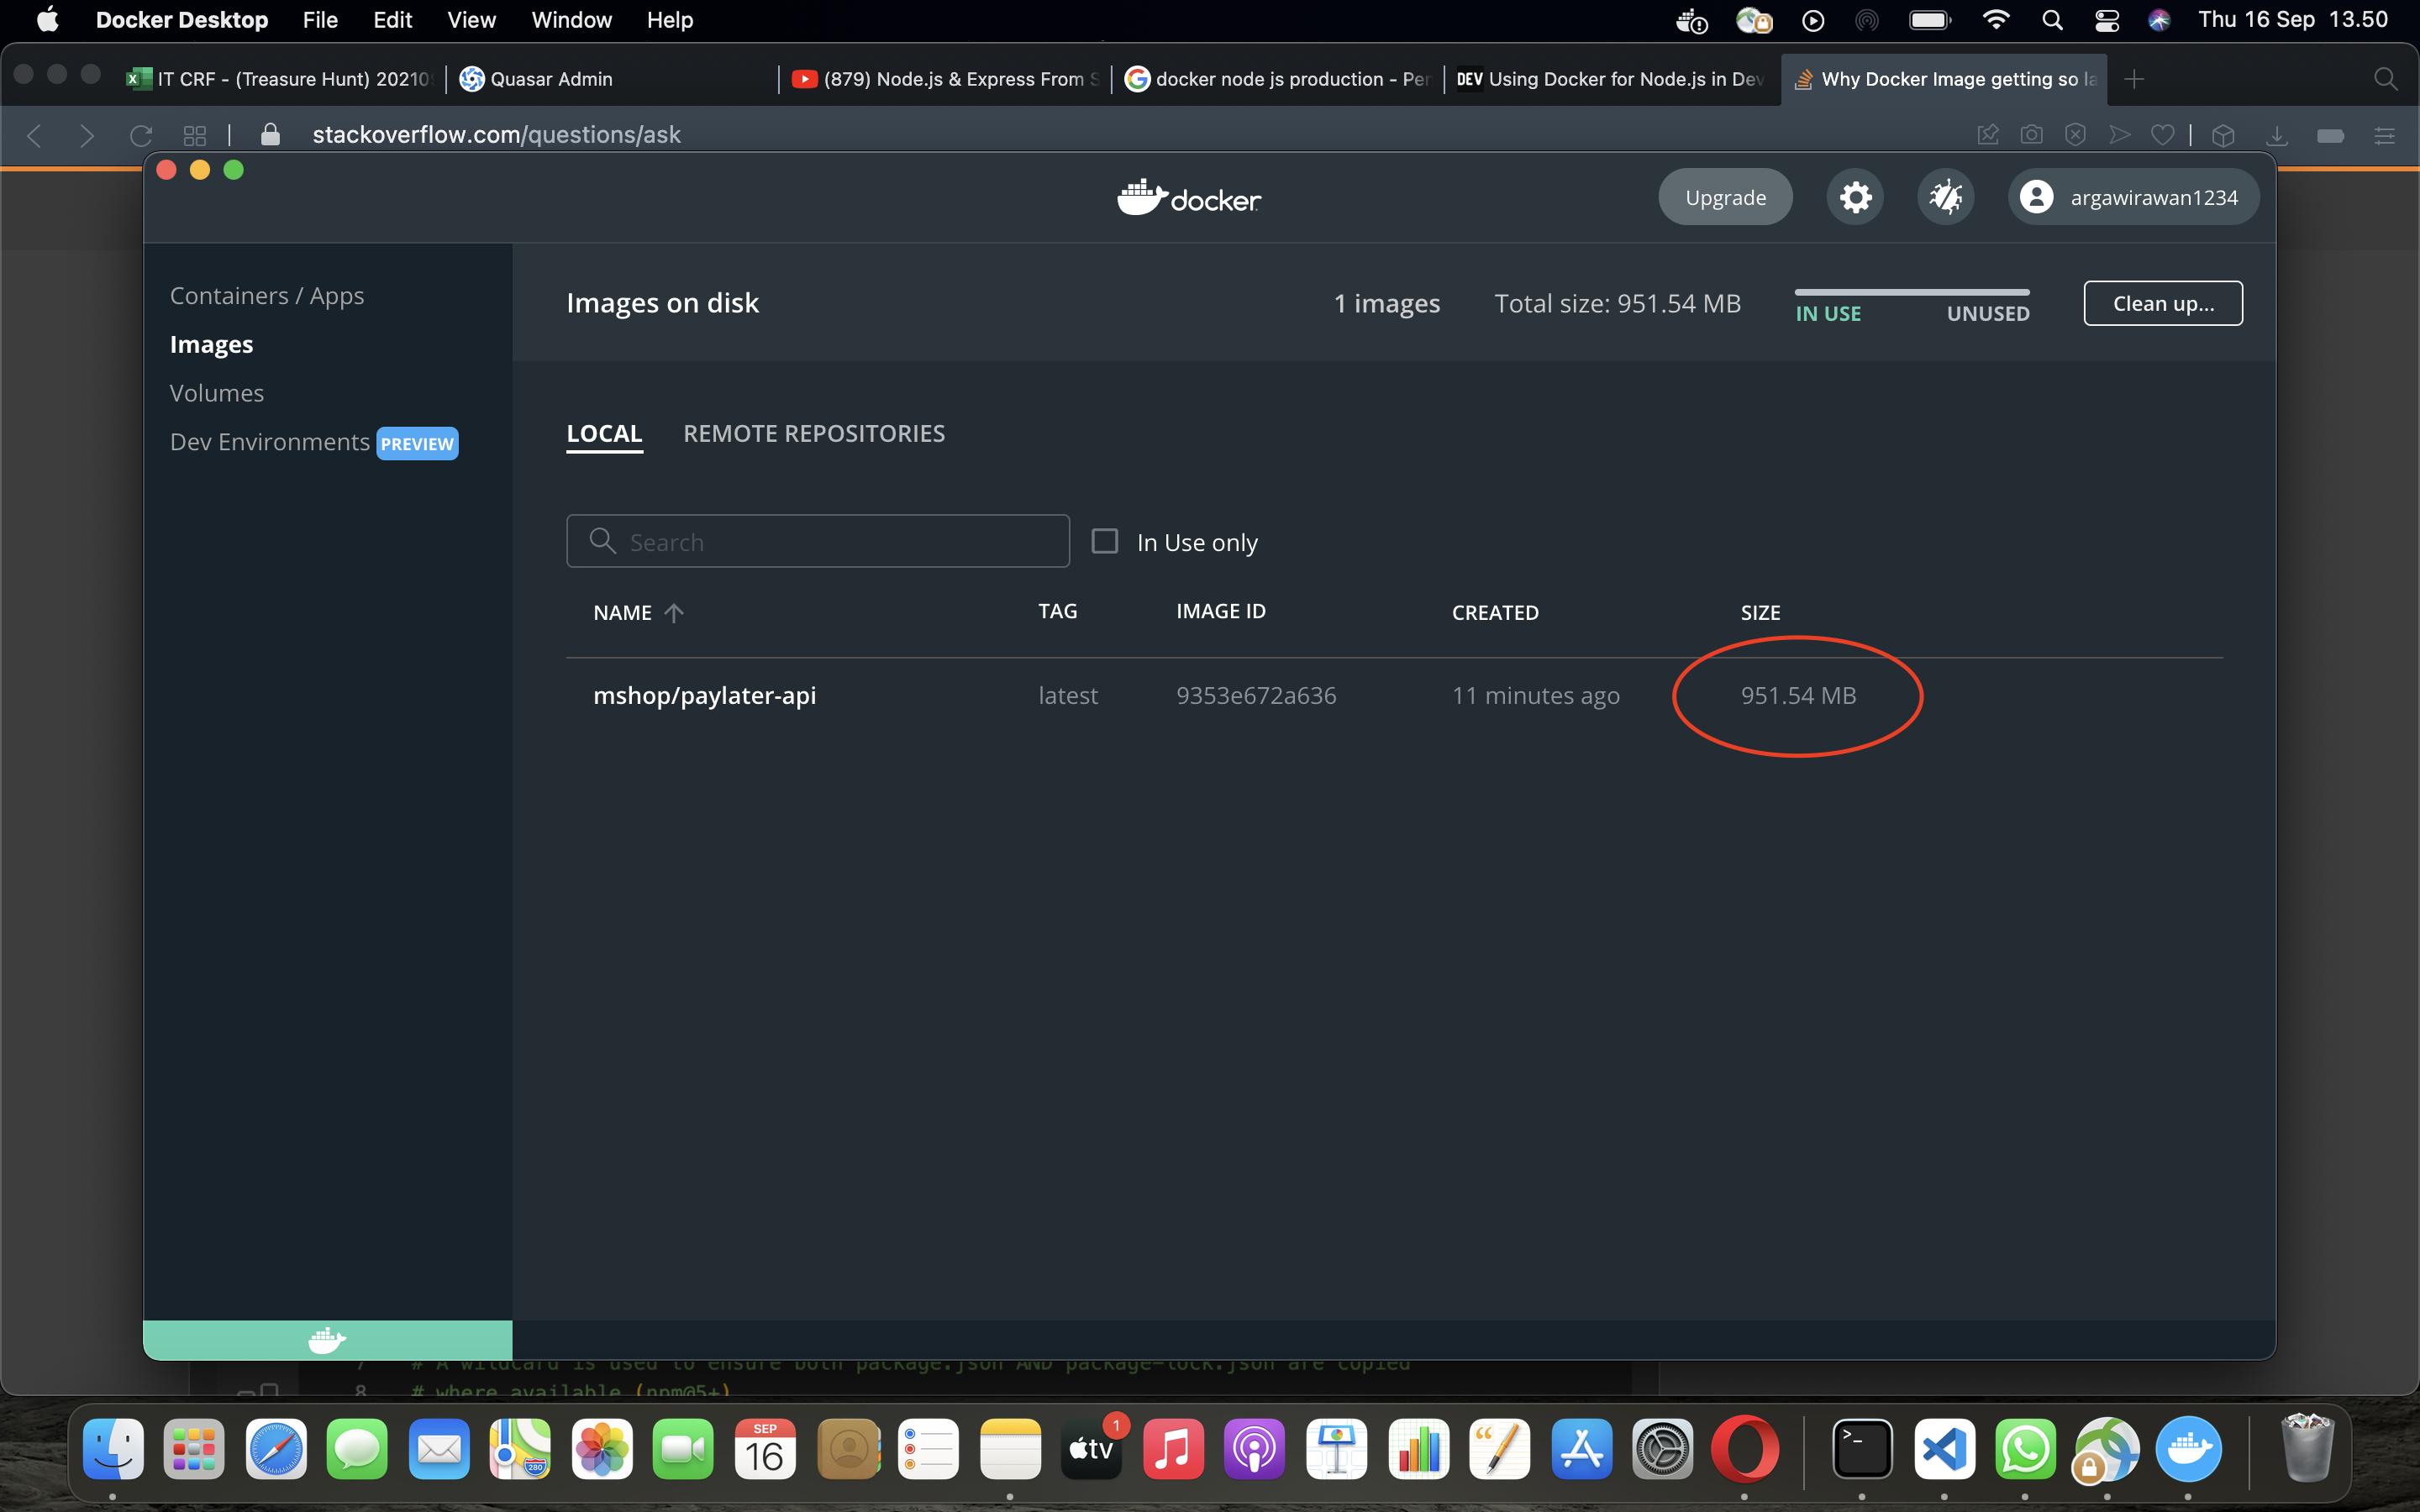The image size is (2420, 1512).
Task: Open Launchpad from the Dock
Action: (x=194, y=1449)
